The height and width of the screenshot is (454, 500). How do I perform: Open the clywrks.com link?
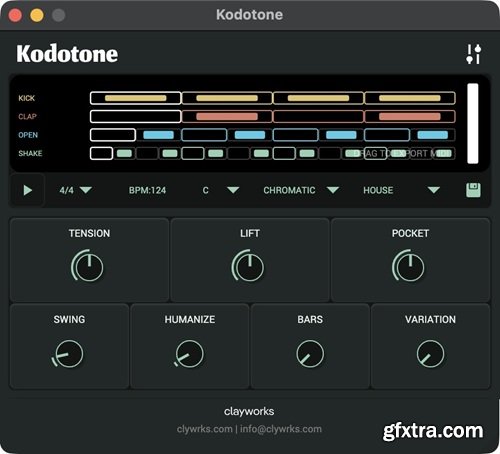point(204,429)
